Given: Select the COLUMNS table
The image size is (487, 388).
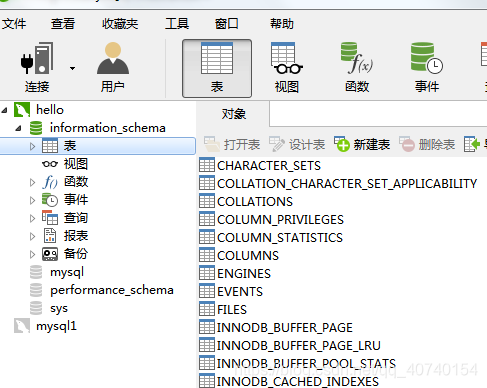Looking at the screenshot, I should [248, 256].
